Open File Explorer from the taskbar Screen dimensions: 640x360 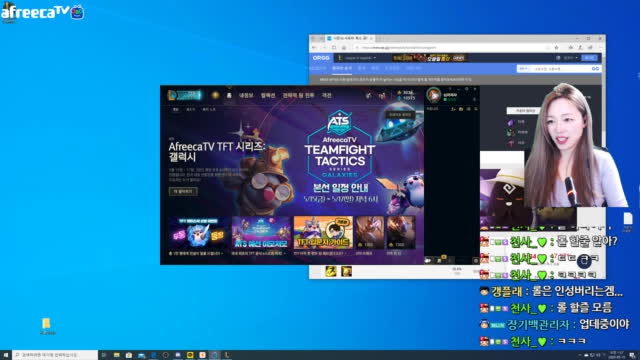(117, 355)
